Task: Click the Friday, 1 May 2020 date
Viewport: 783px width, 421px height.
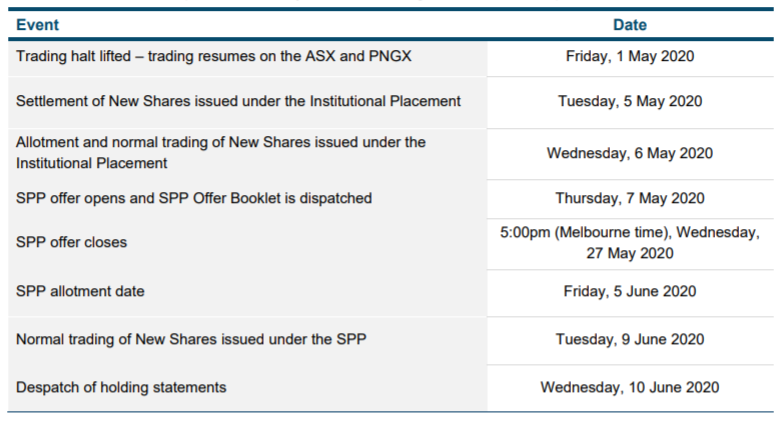Action: tap(630, 56)
